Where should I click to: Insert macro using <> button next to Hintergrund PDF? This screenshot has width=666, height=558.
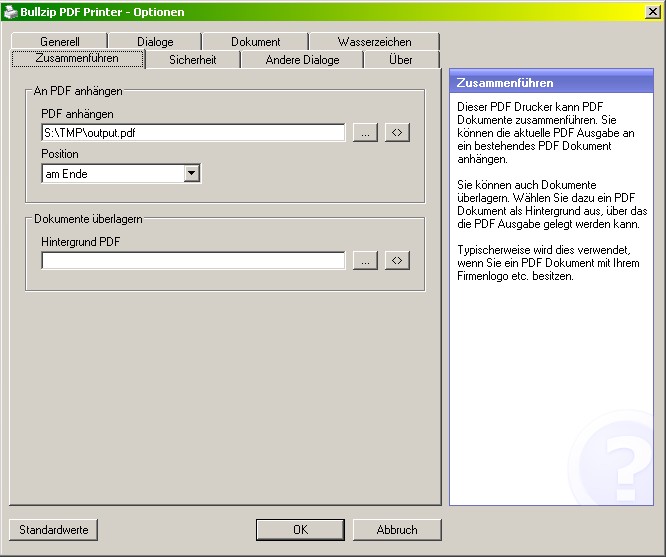pos(397,260)
